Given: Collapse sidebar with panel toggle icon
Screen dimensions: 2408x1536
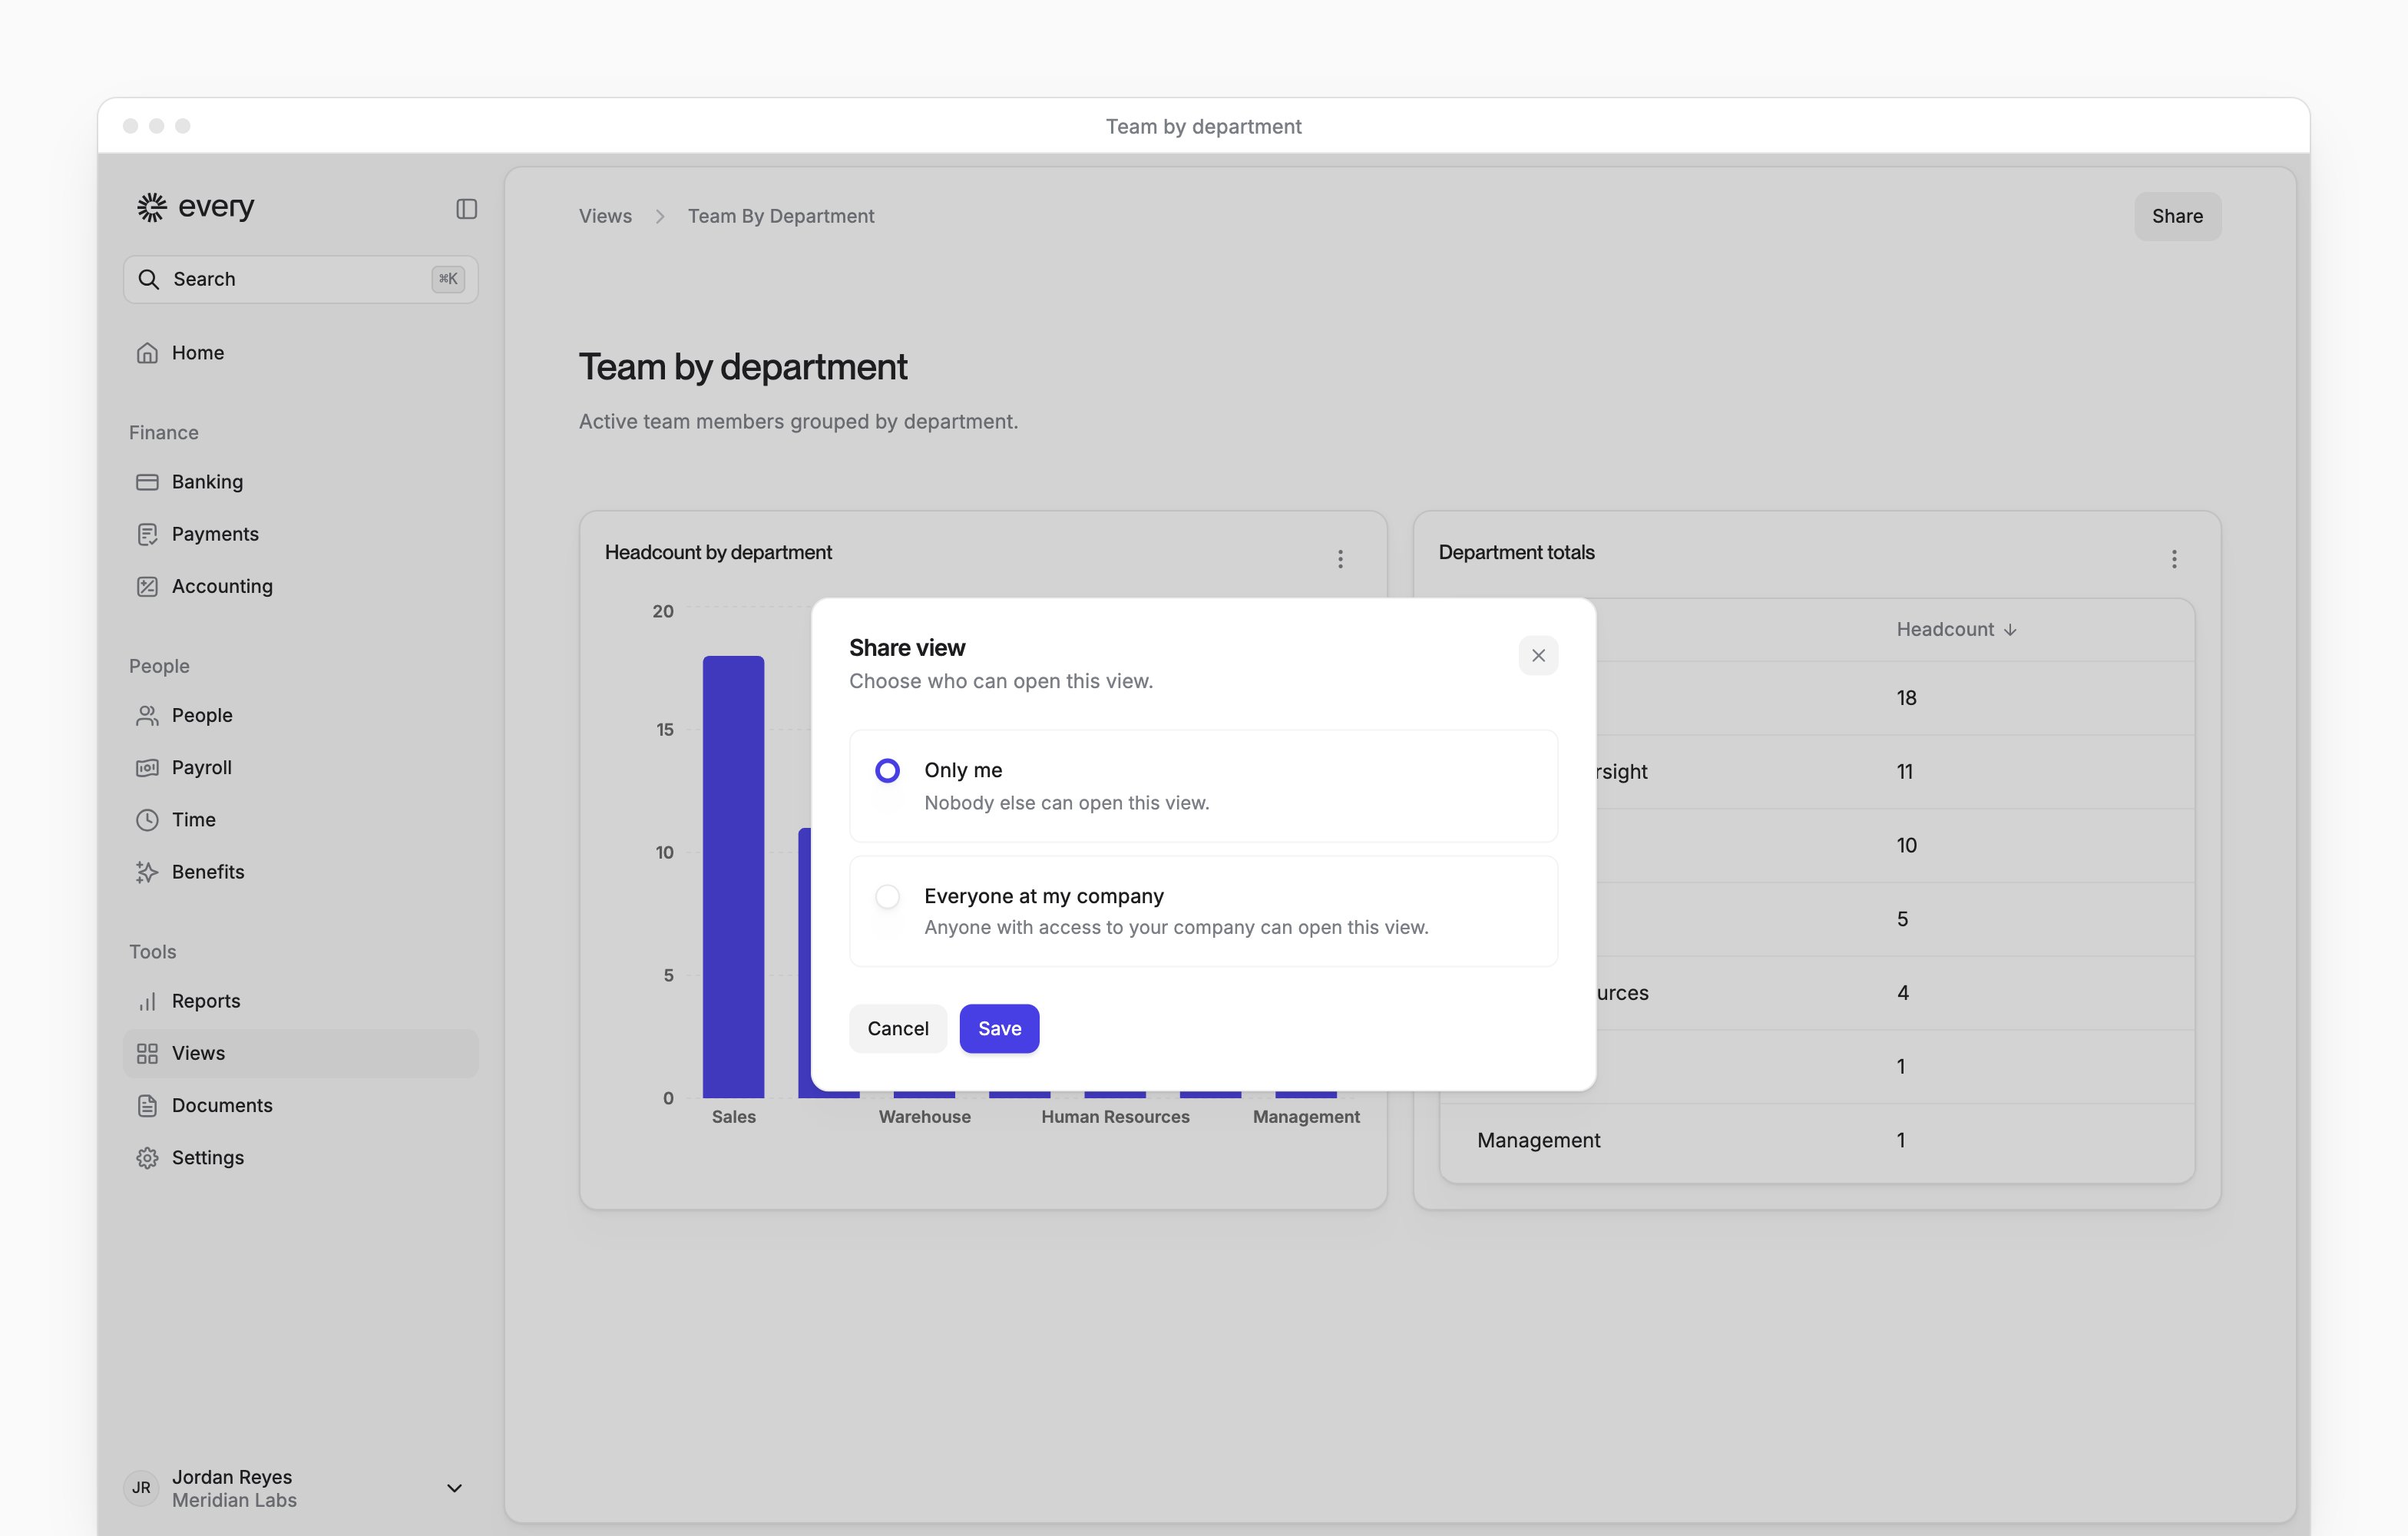Looking at the screenshot, I should (466, 209).
